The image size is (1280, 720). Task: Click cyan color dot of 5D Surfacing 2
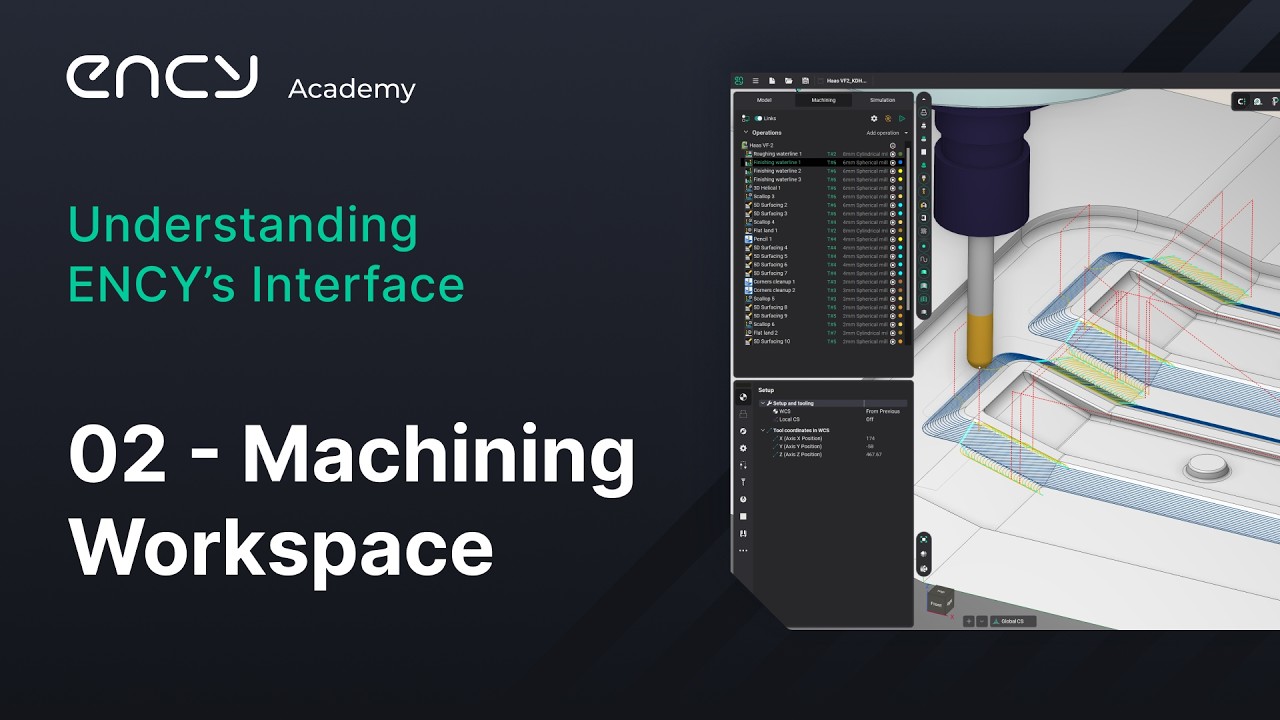point(900,205)
